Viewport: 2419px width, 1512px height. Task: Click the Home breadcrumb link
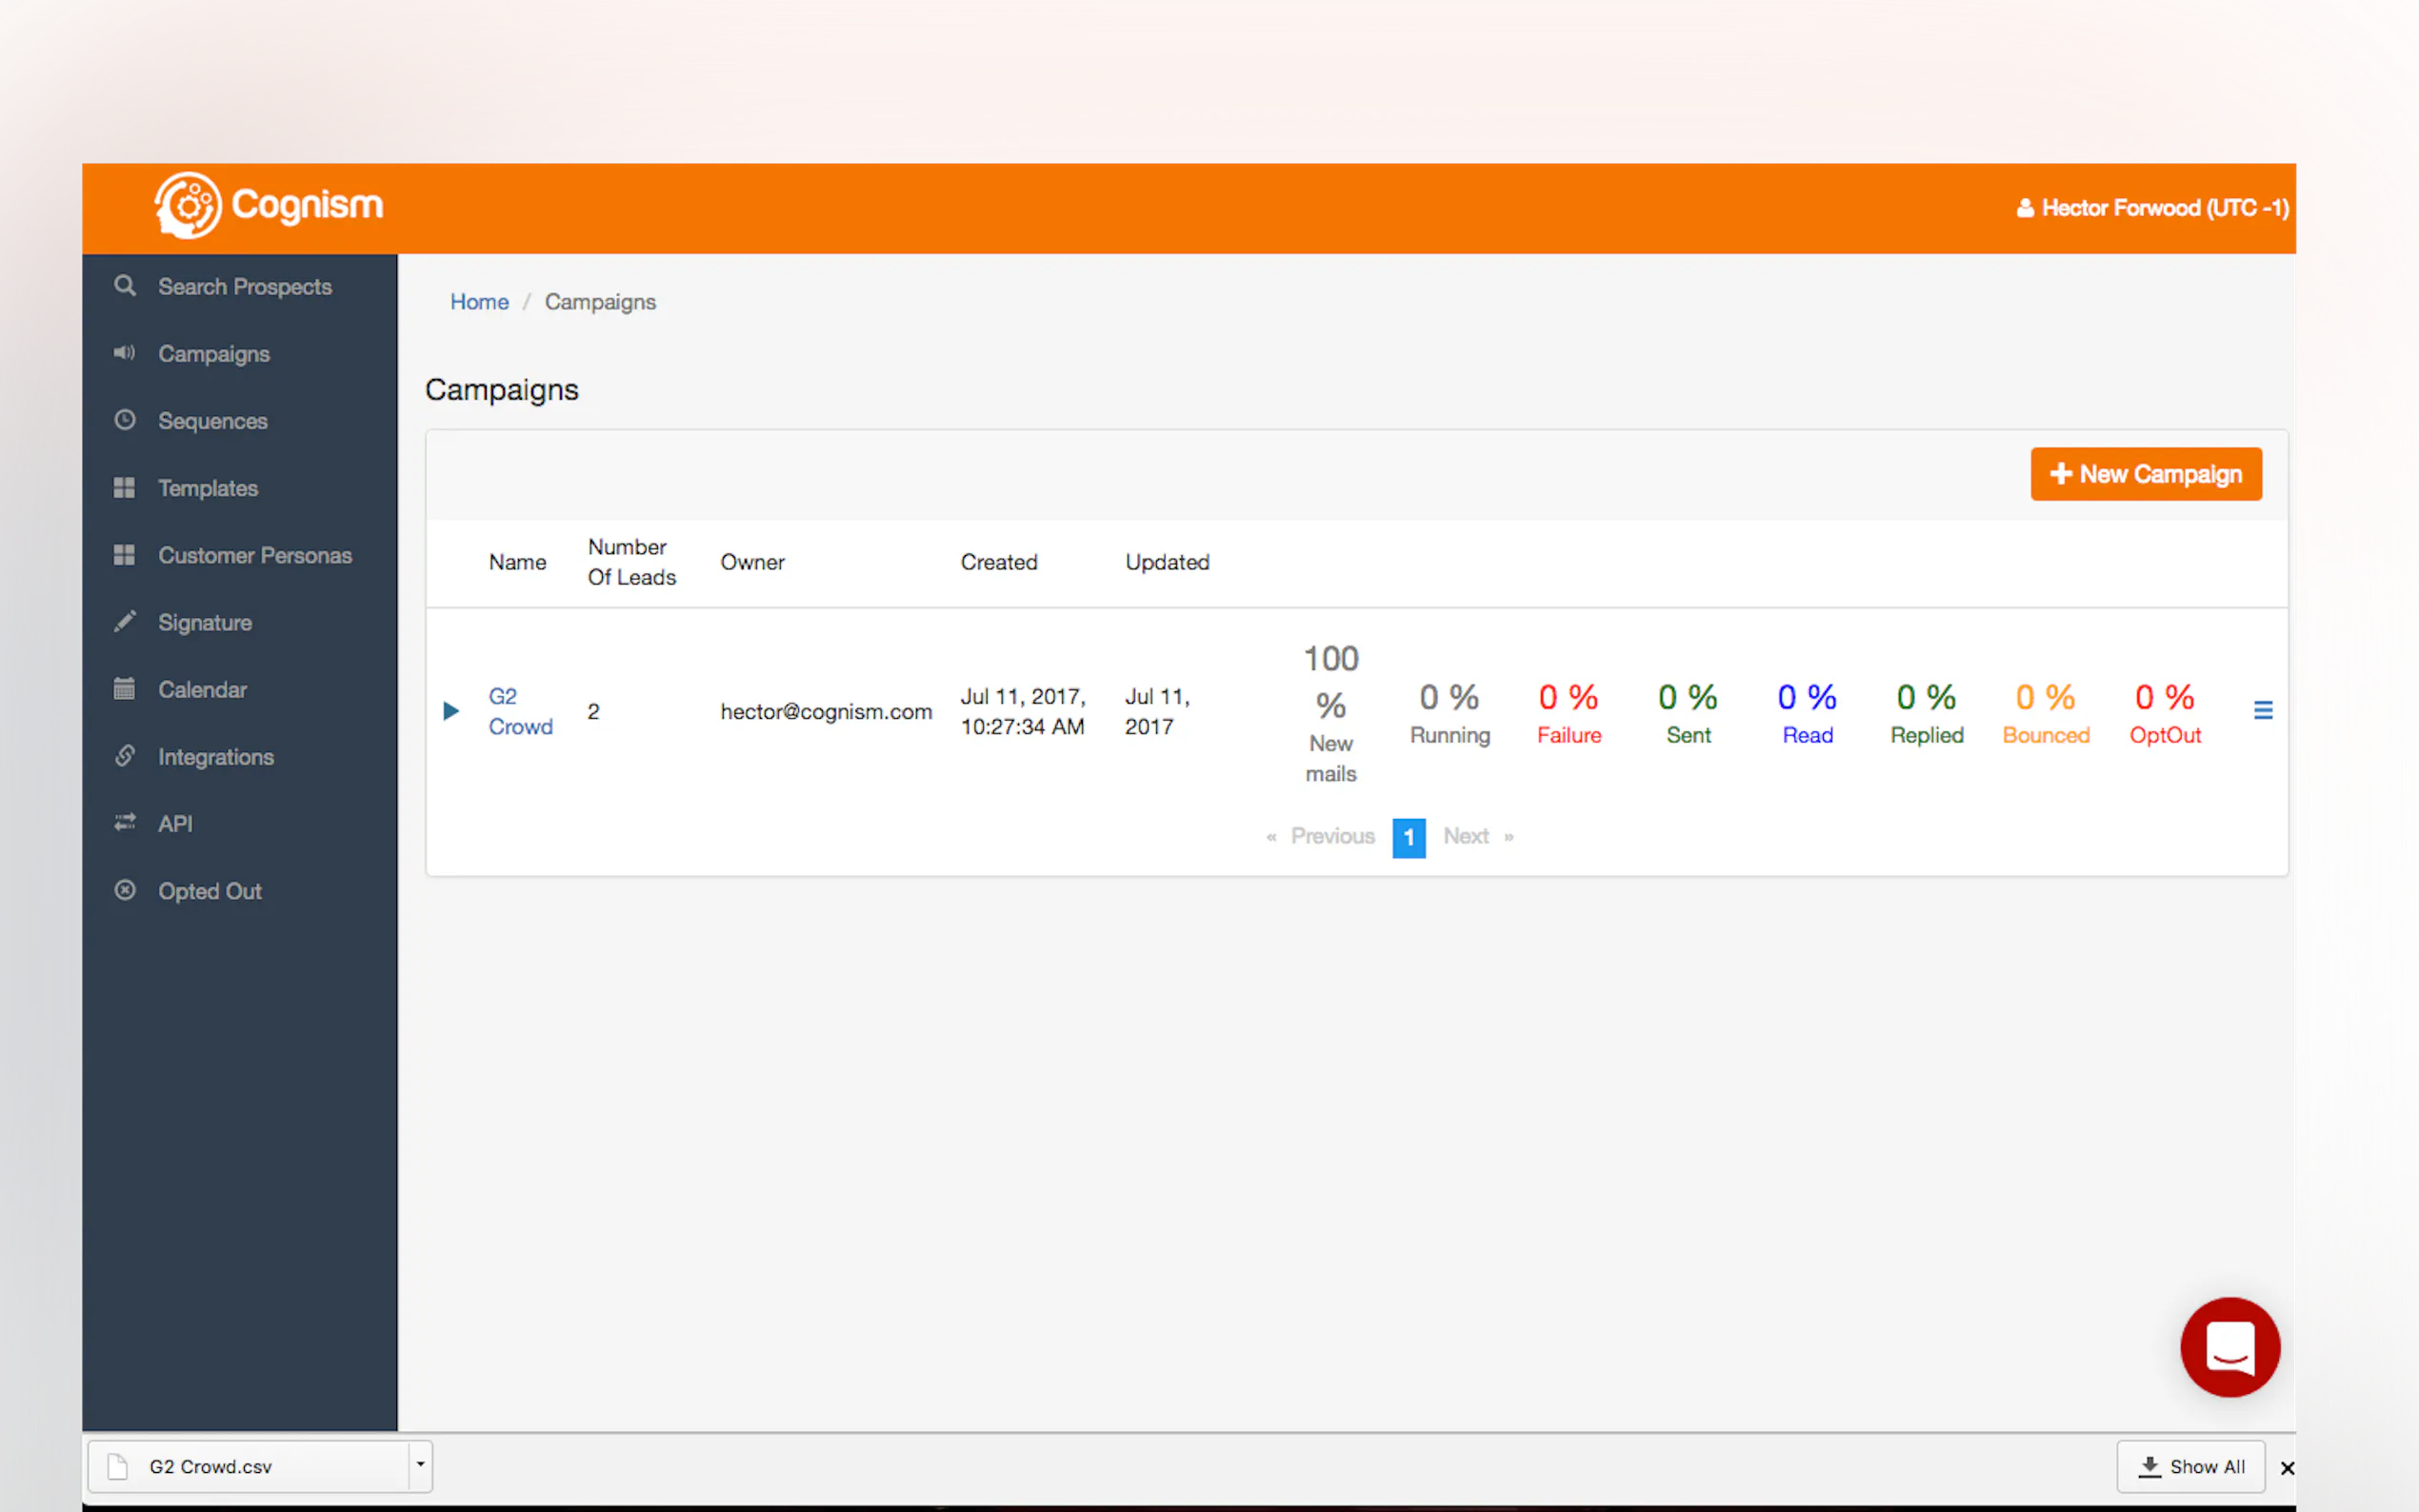479,302
